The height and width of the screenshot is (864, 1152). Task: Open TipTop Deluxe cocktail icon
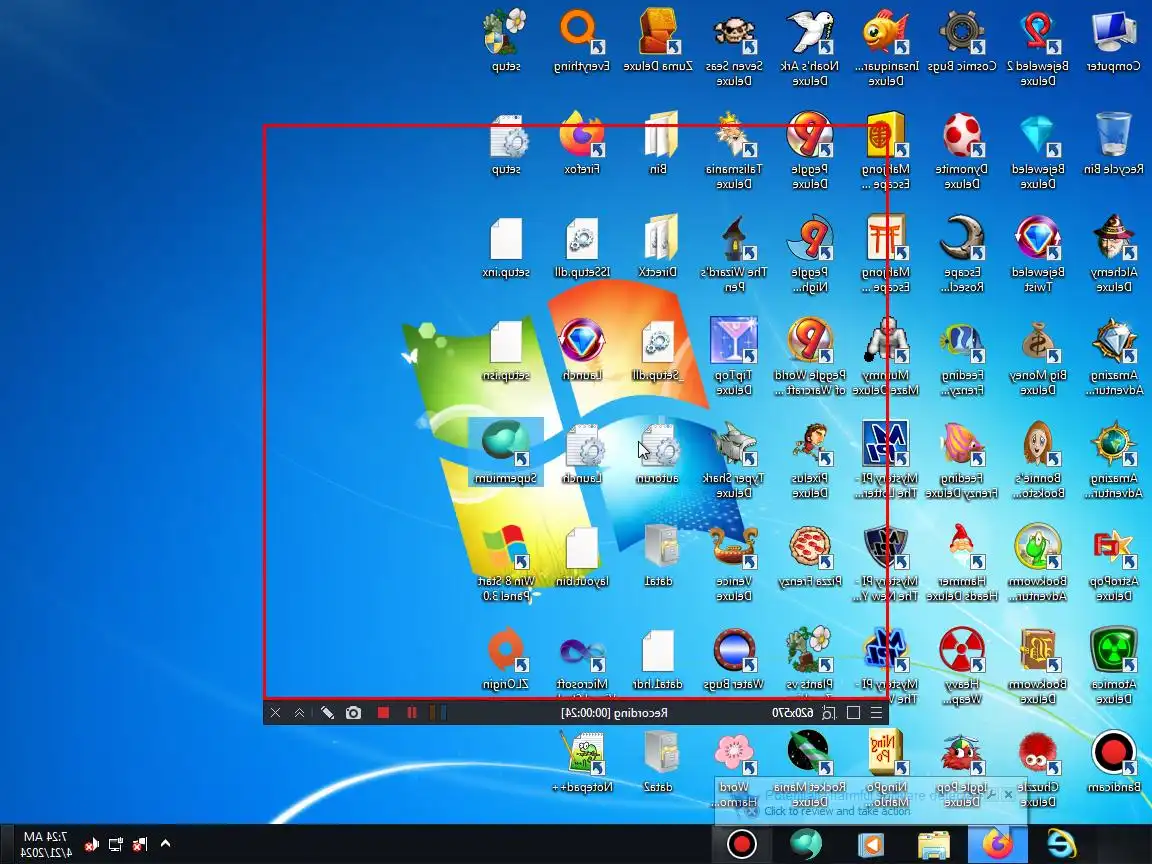(x=734, y=358)
